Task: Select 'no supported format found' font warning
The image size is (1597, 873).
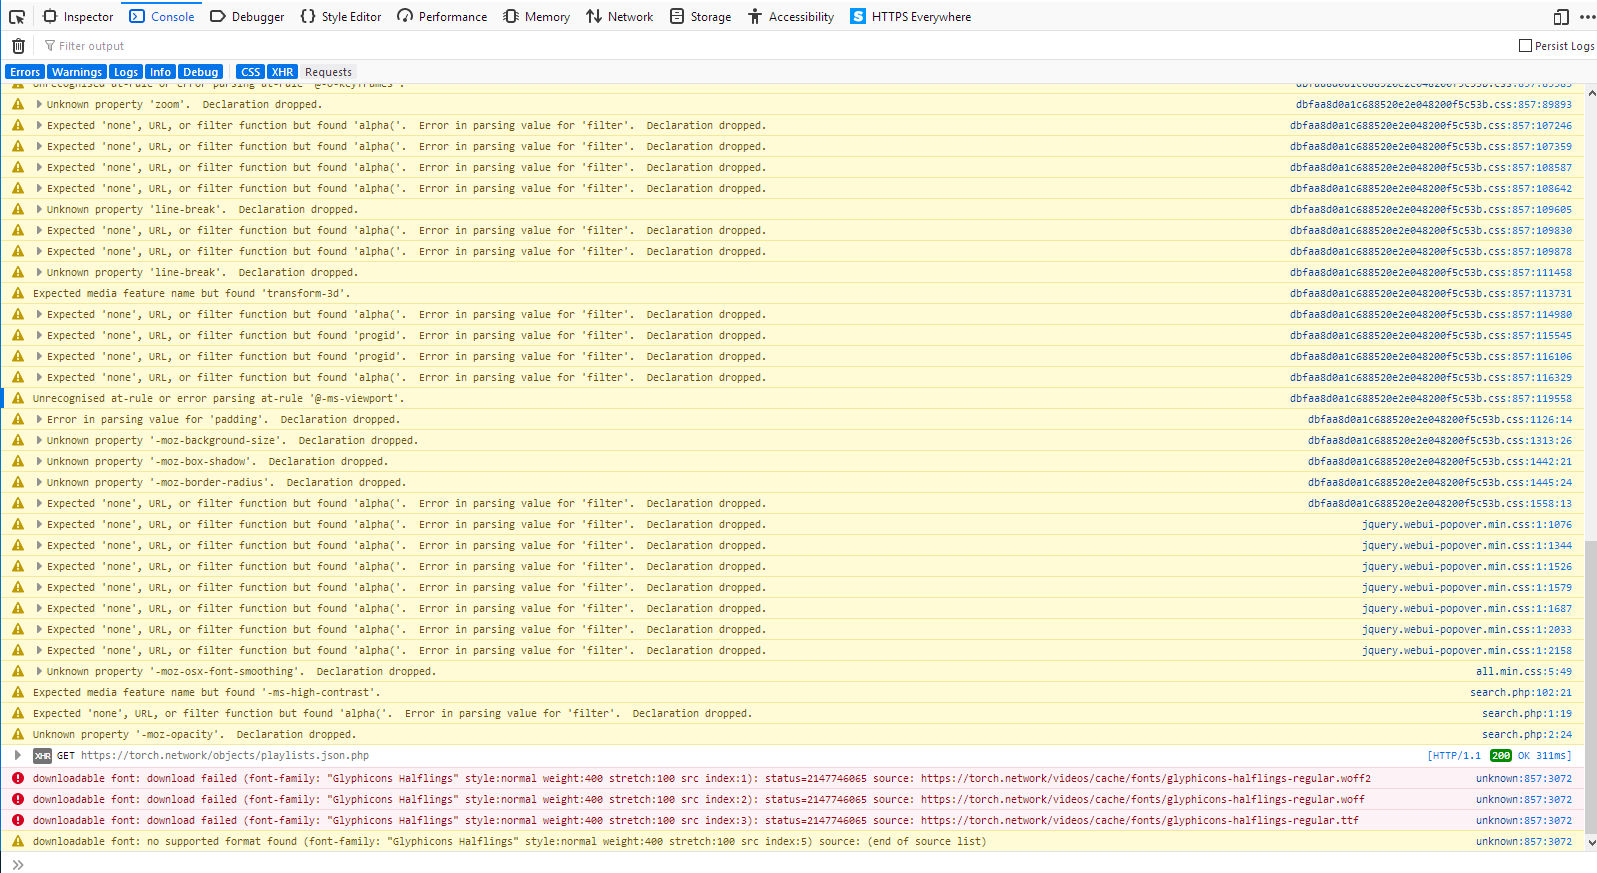Action: [x=509, y=841]
